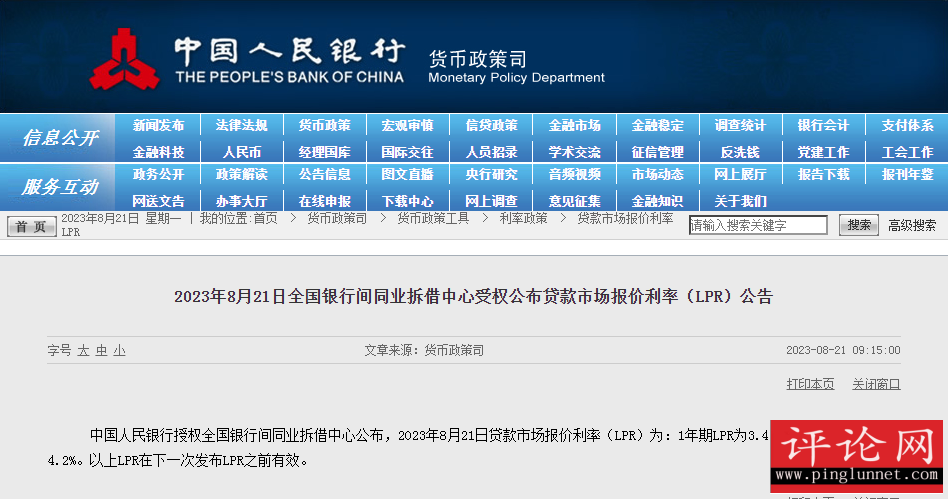Open 央行研究 menu item
The image size is (948, 499).
pos(491,174)
